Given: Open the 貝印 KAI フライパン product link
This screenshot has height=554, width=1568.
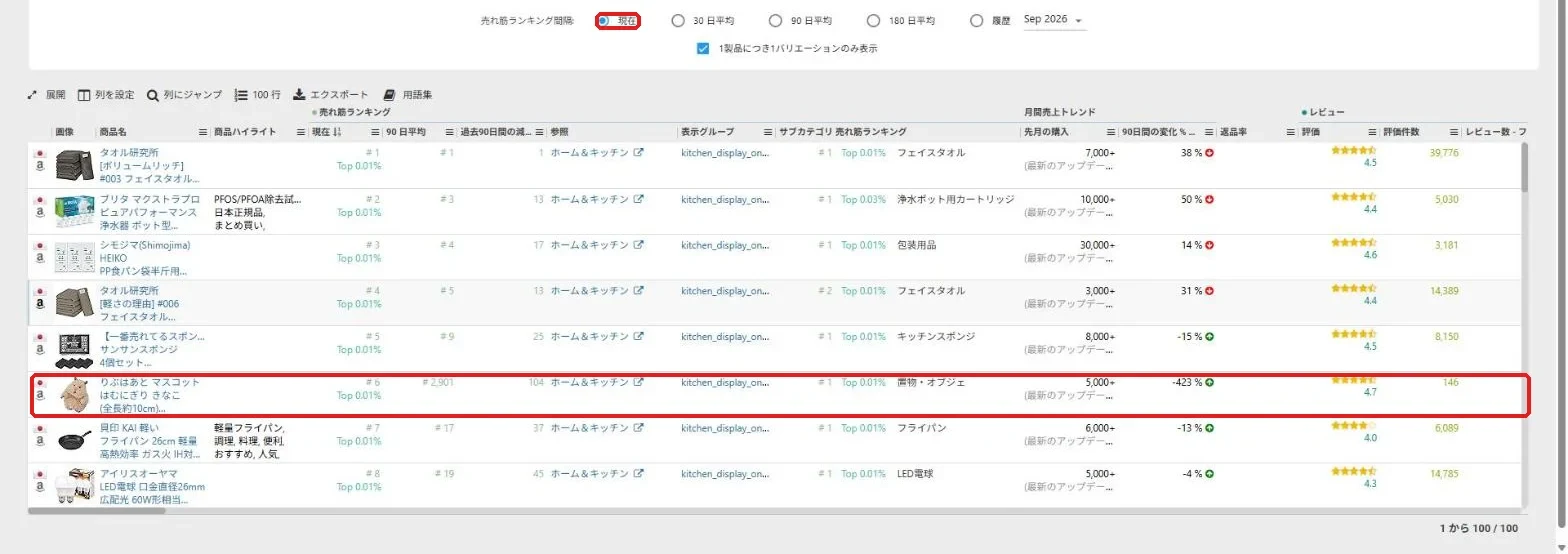Looking at the screenshot, I should 150,441.
